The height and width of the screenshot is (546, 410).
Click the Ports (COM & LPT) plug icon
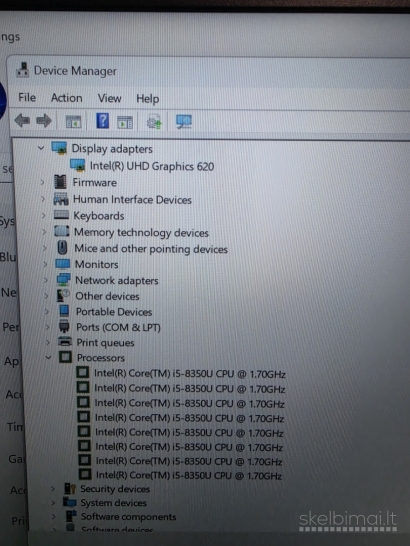pos(64,327)
